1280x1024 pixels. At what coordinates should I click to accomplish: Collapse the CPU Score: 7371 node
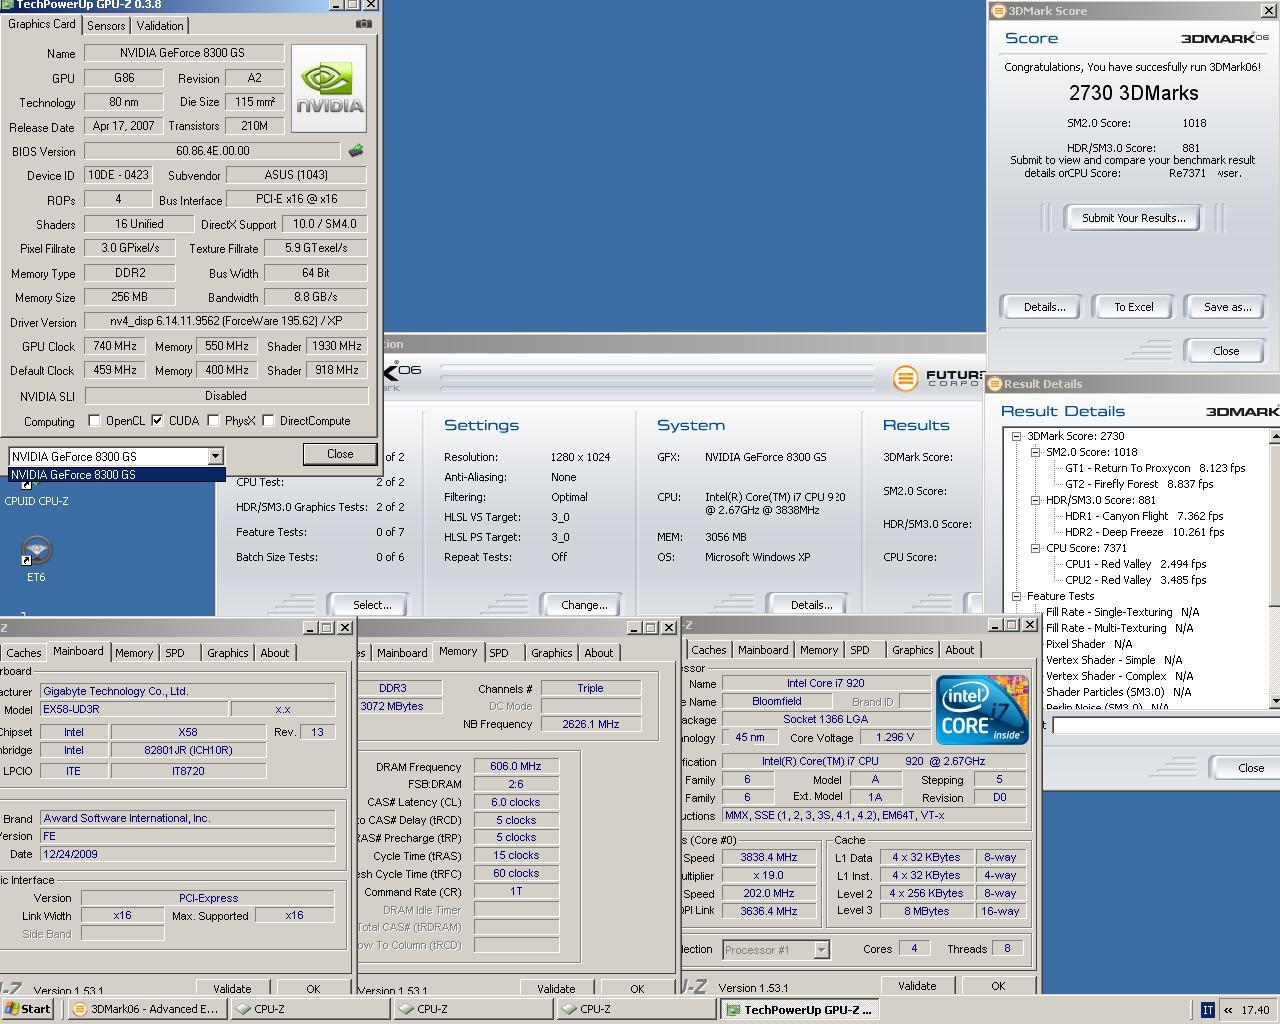pos(1035,548)
